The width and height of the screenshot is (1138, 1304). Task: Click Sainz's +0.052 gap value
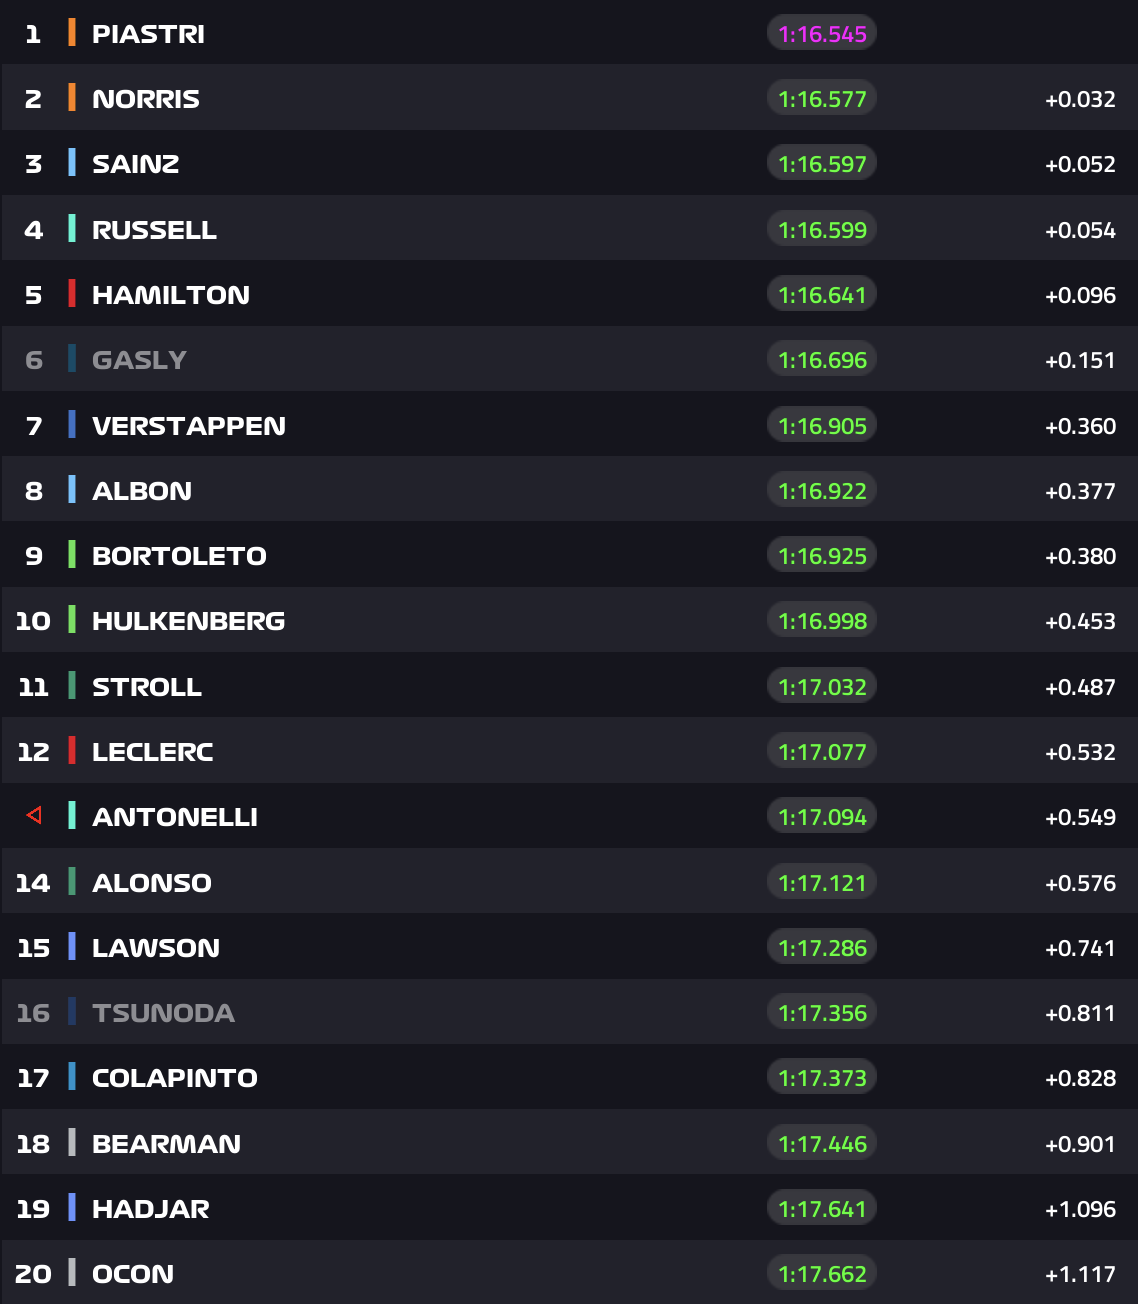click(x=1080, y=164)
